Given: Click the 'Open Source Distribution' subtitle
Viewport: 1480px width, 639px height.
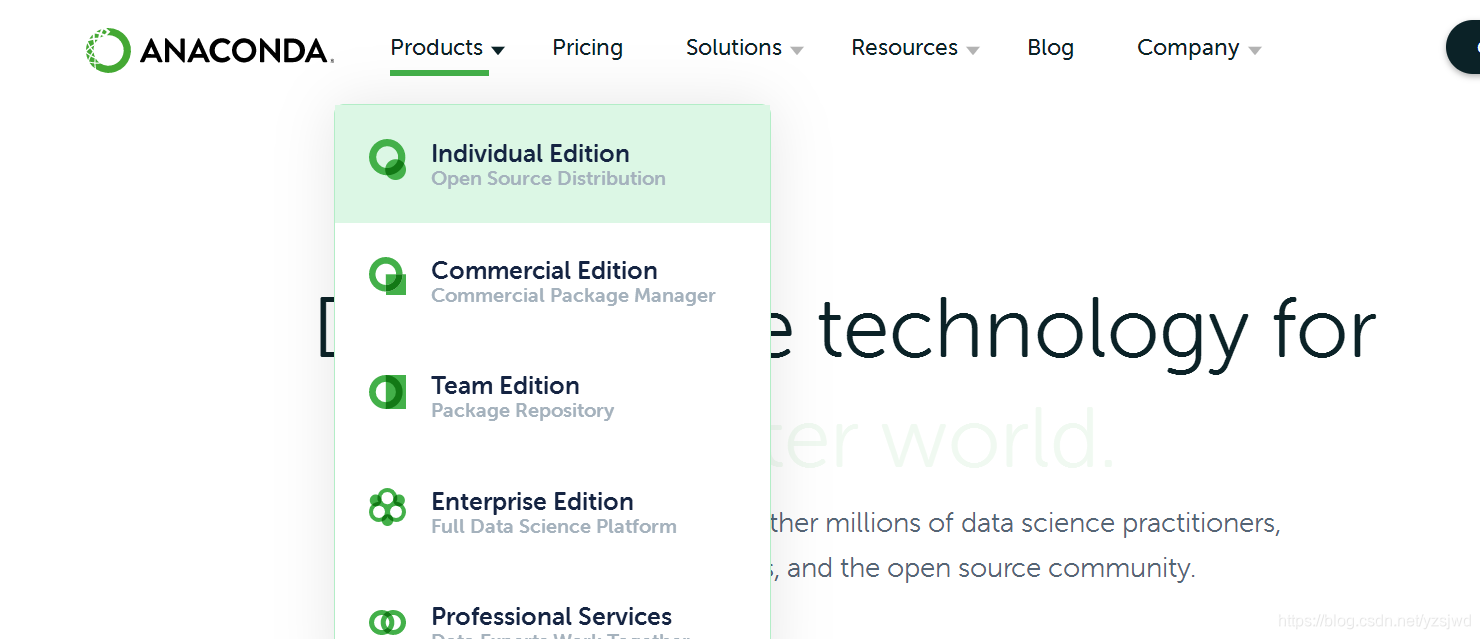Looking at the screenshot, I should pos(548,179).
